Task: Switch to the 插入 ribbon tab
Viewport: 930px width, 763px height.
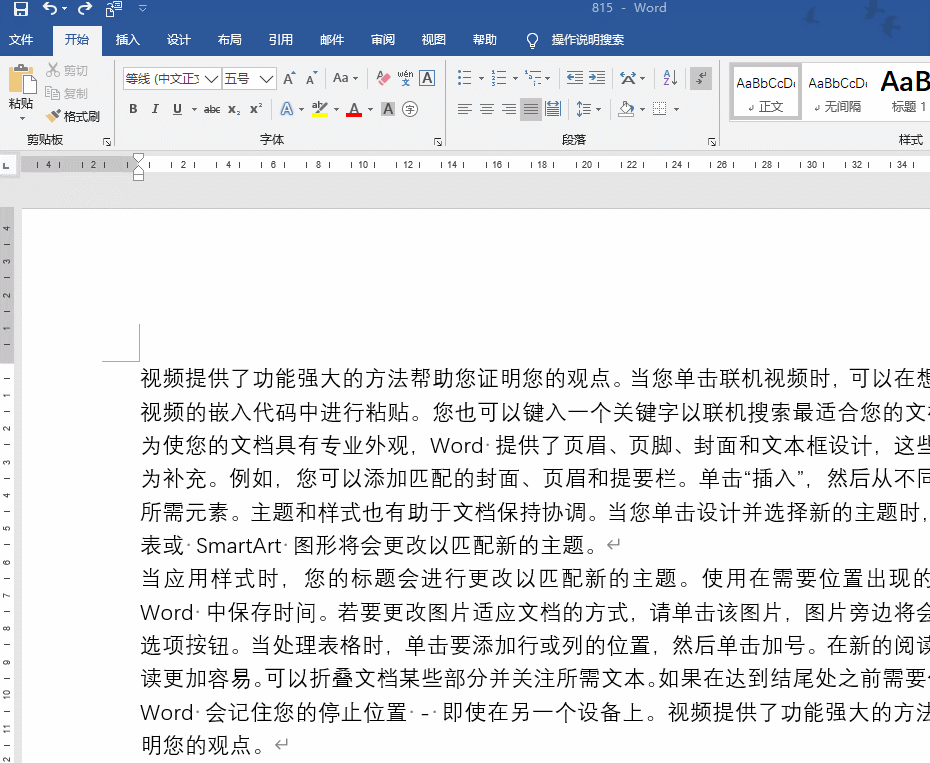Action: [x=127, y=40]
